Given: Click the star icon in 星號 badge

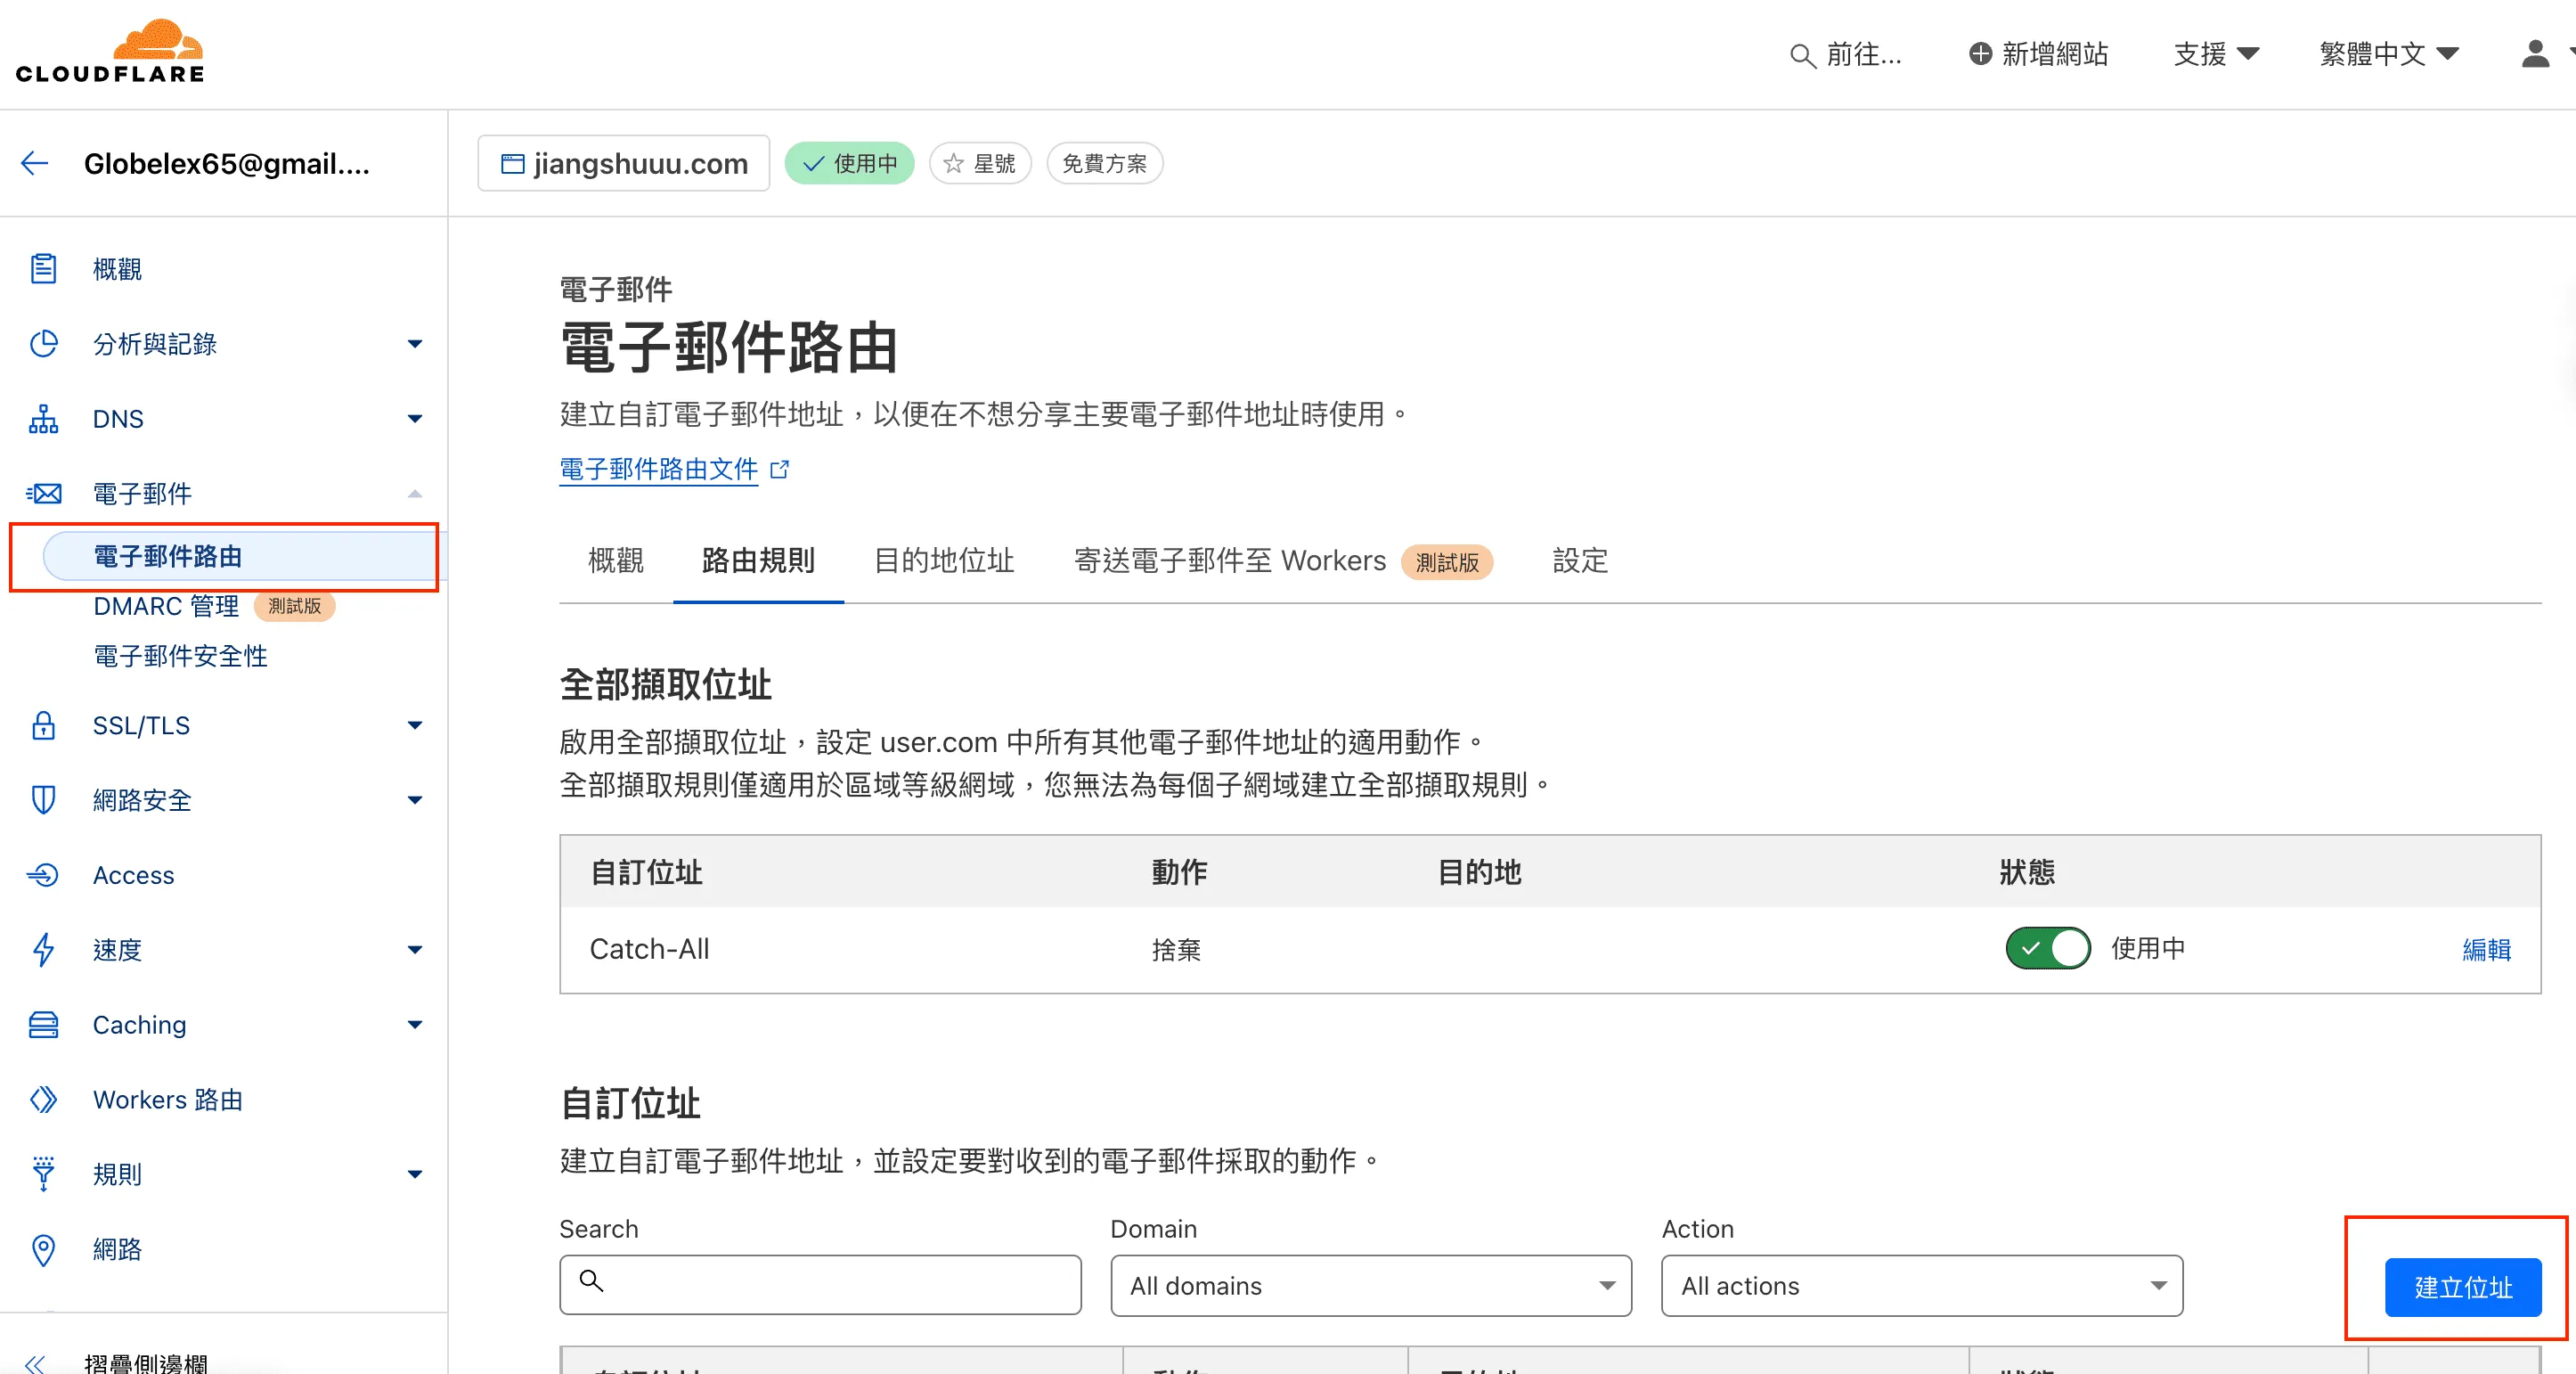Looking at the screenshot, I should [954, 163].
